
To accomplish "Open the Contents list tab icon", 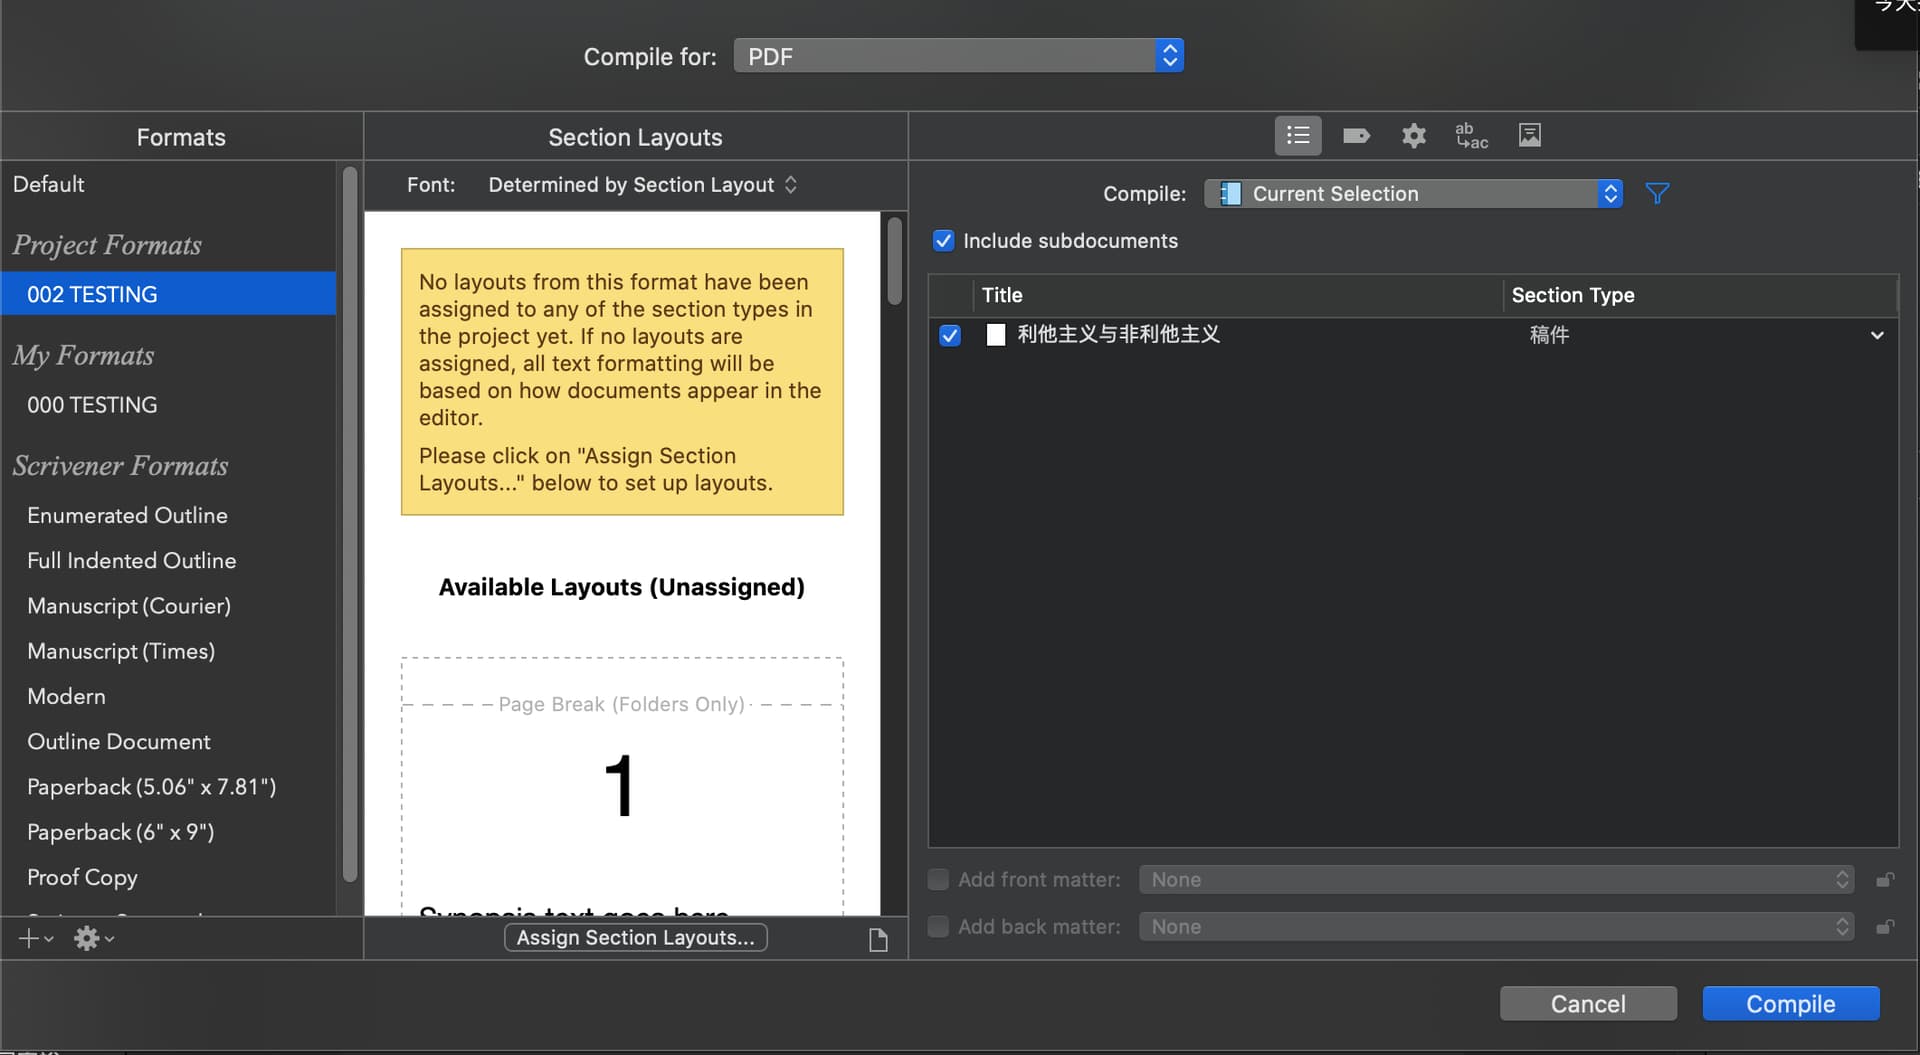I will pos(1297,136).
